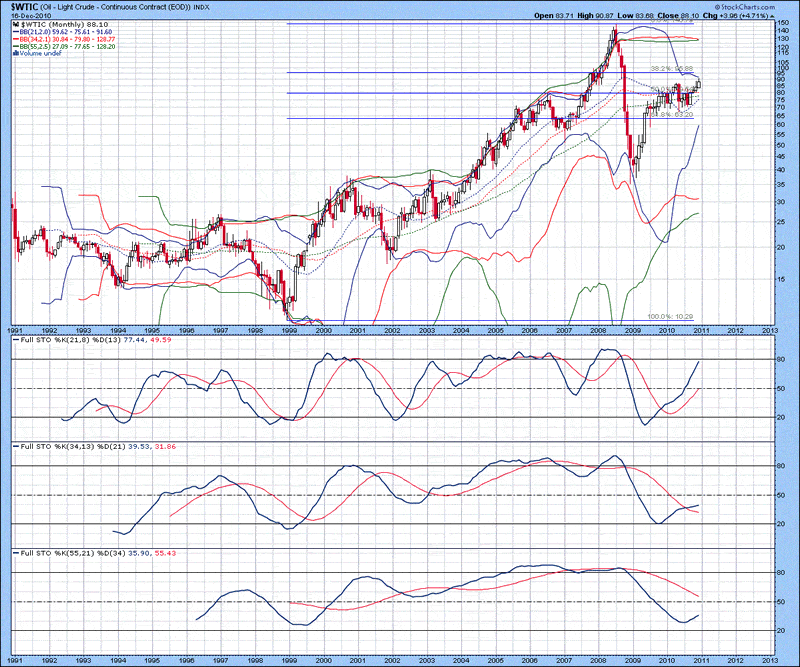
Task: Click the volume bars icon in legend
Action: [14, 52]
